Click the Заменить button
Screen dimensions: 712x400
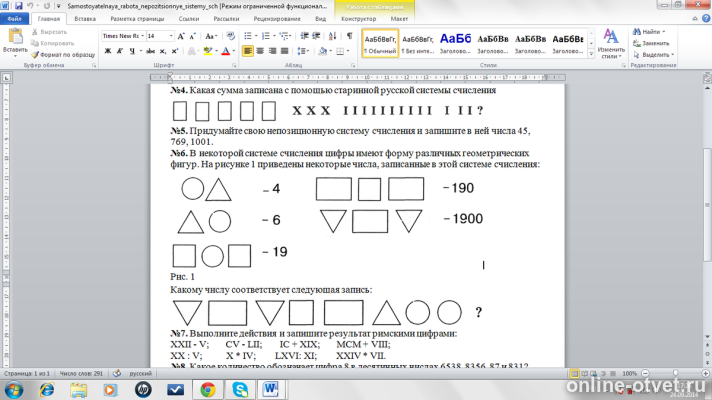tap(652, 43)
